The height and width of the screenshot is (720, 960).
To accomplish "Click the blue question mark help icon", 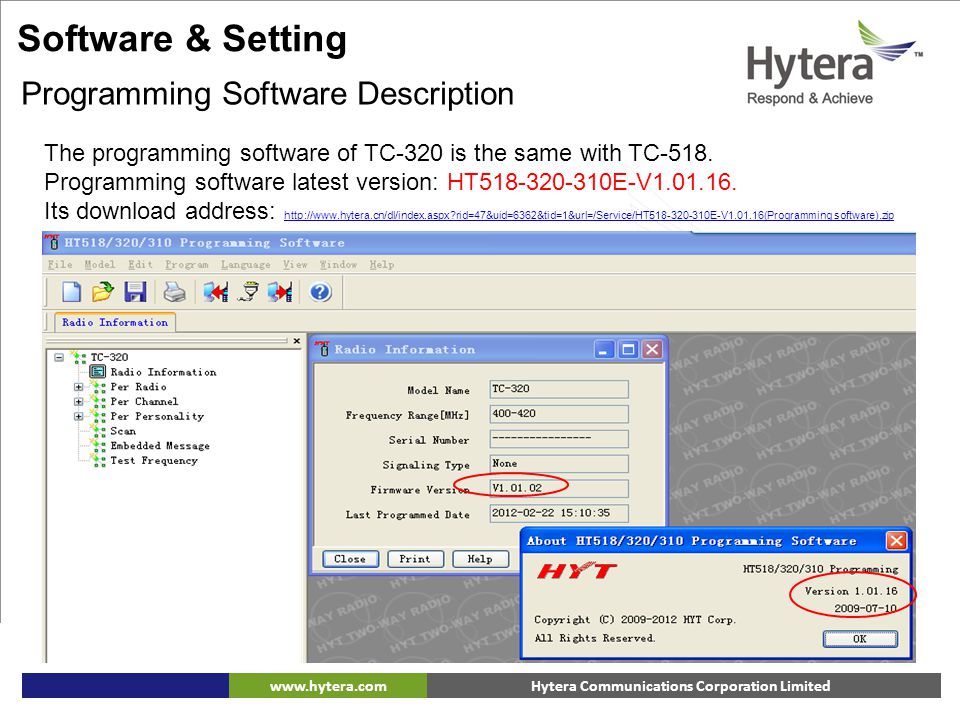I will 320,291.
